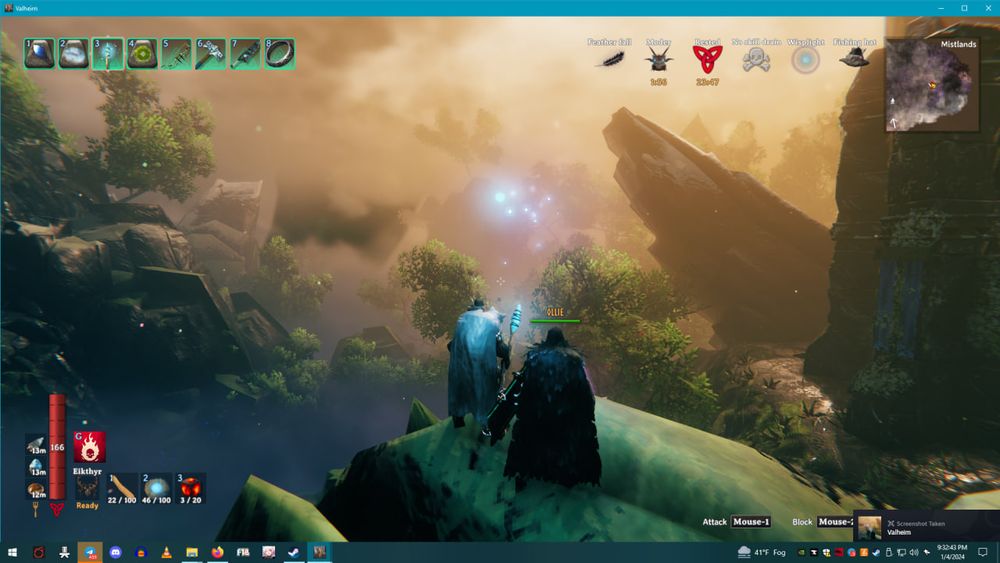Click OLLIE player name tag

click(555, 312)
